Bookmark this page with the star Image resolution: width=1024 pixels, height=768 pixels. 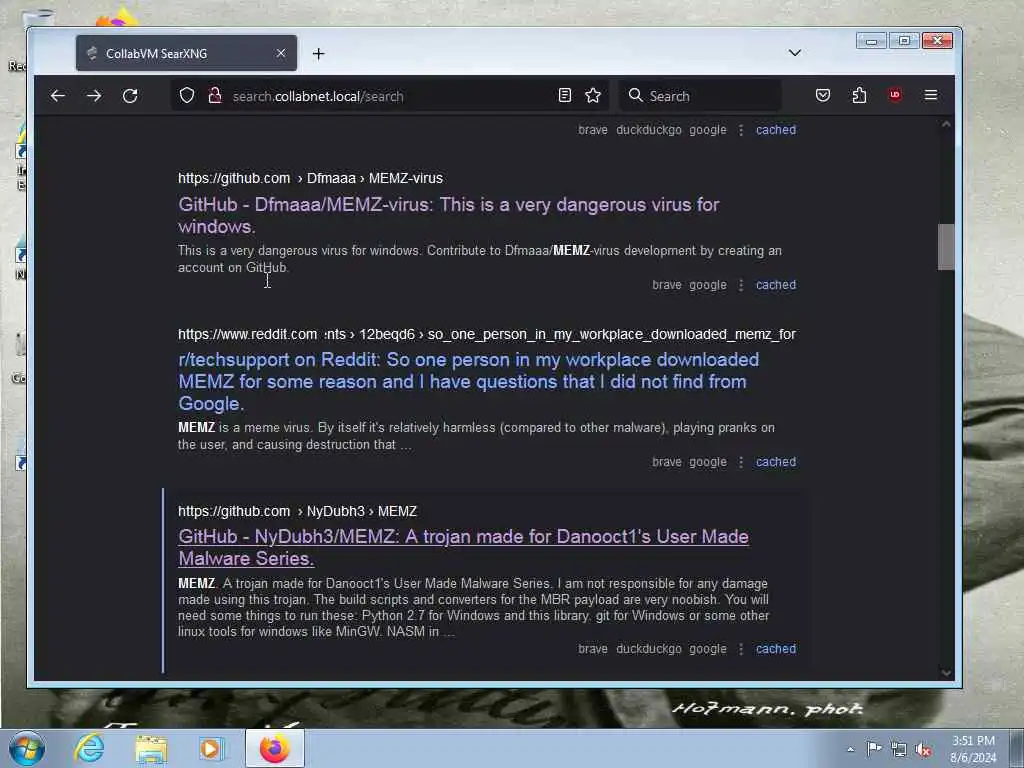click(593, 96)
